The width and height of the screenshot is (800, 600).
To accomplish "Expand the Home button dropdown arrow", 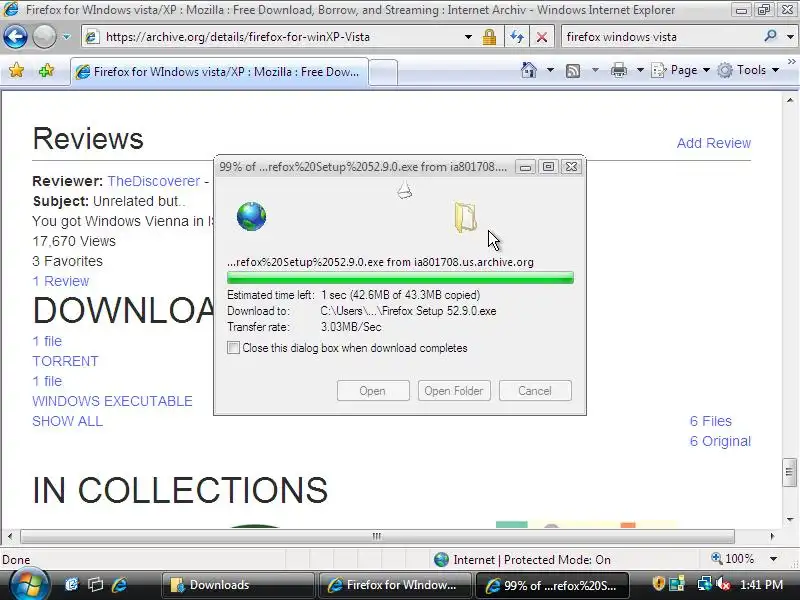I will 550,70.
